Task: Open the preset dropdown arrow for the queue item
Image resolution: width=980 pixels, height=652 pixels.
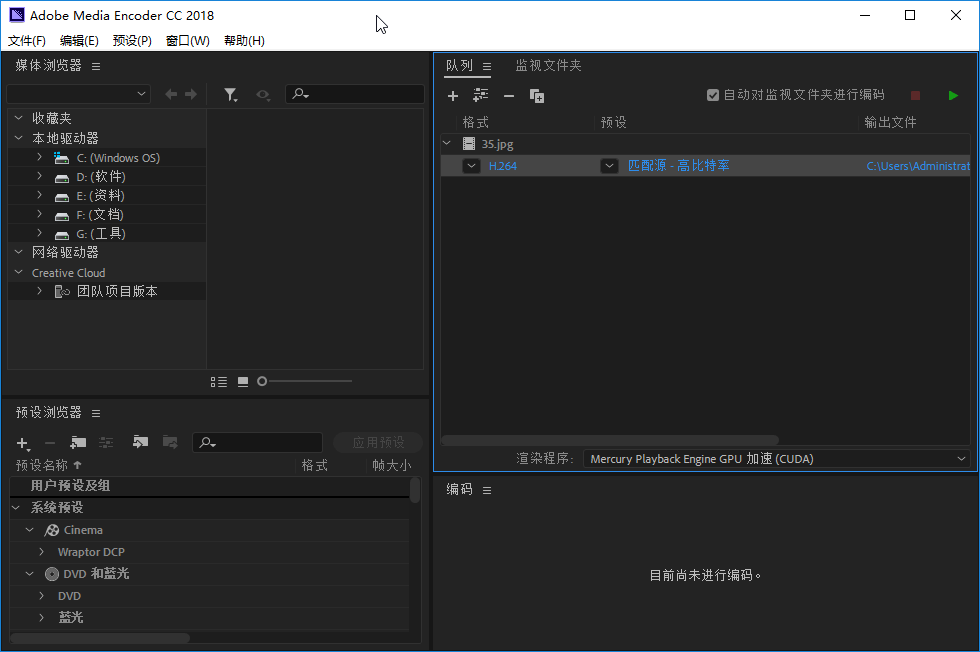Action: pyautogui.click(x=609, y=166)
